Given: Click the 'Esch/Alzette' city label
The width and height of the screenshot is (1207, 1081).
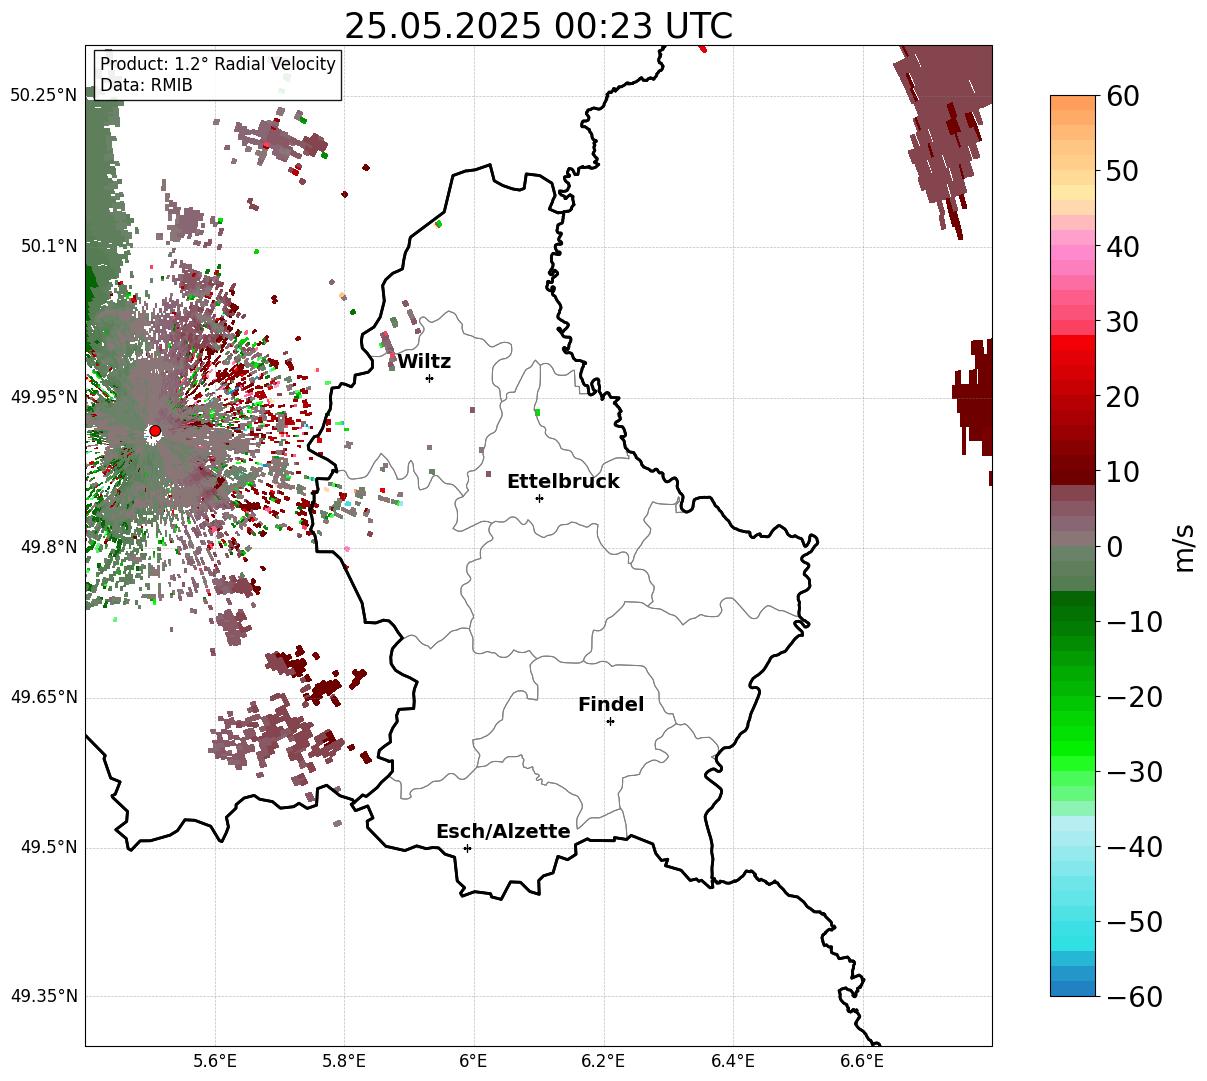Looking at the screenshot, I should coord(503,832).
